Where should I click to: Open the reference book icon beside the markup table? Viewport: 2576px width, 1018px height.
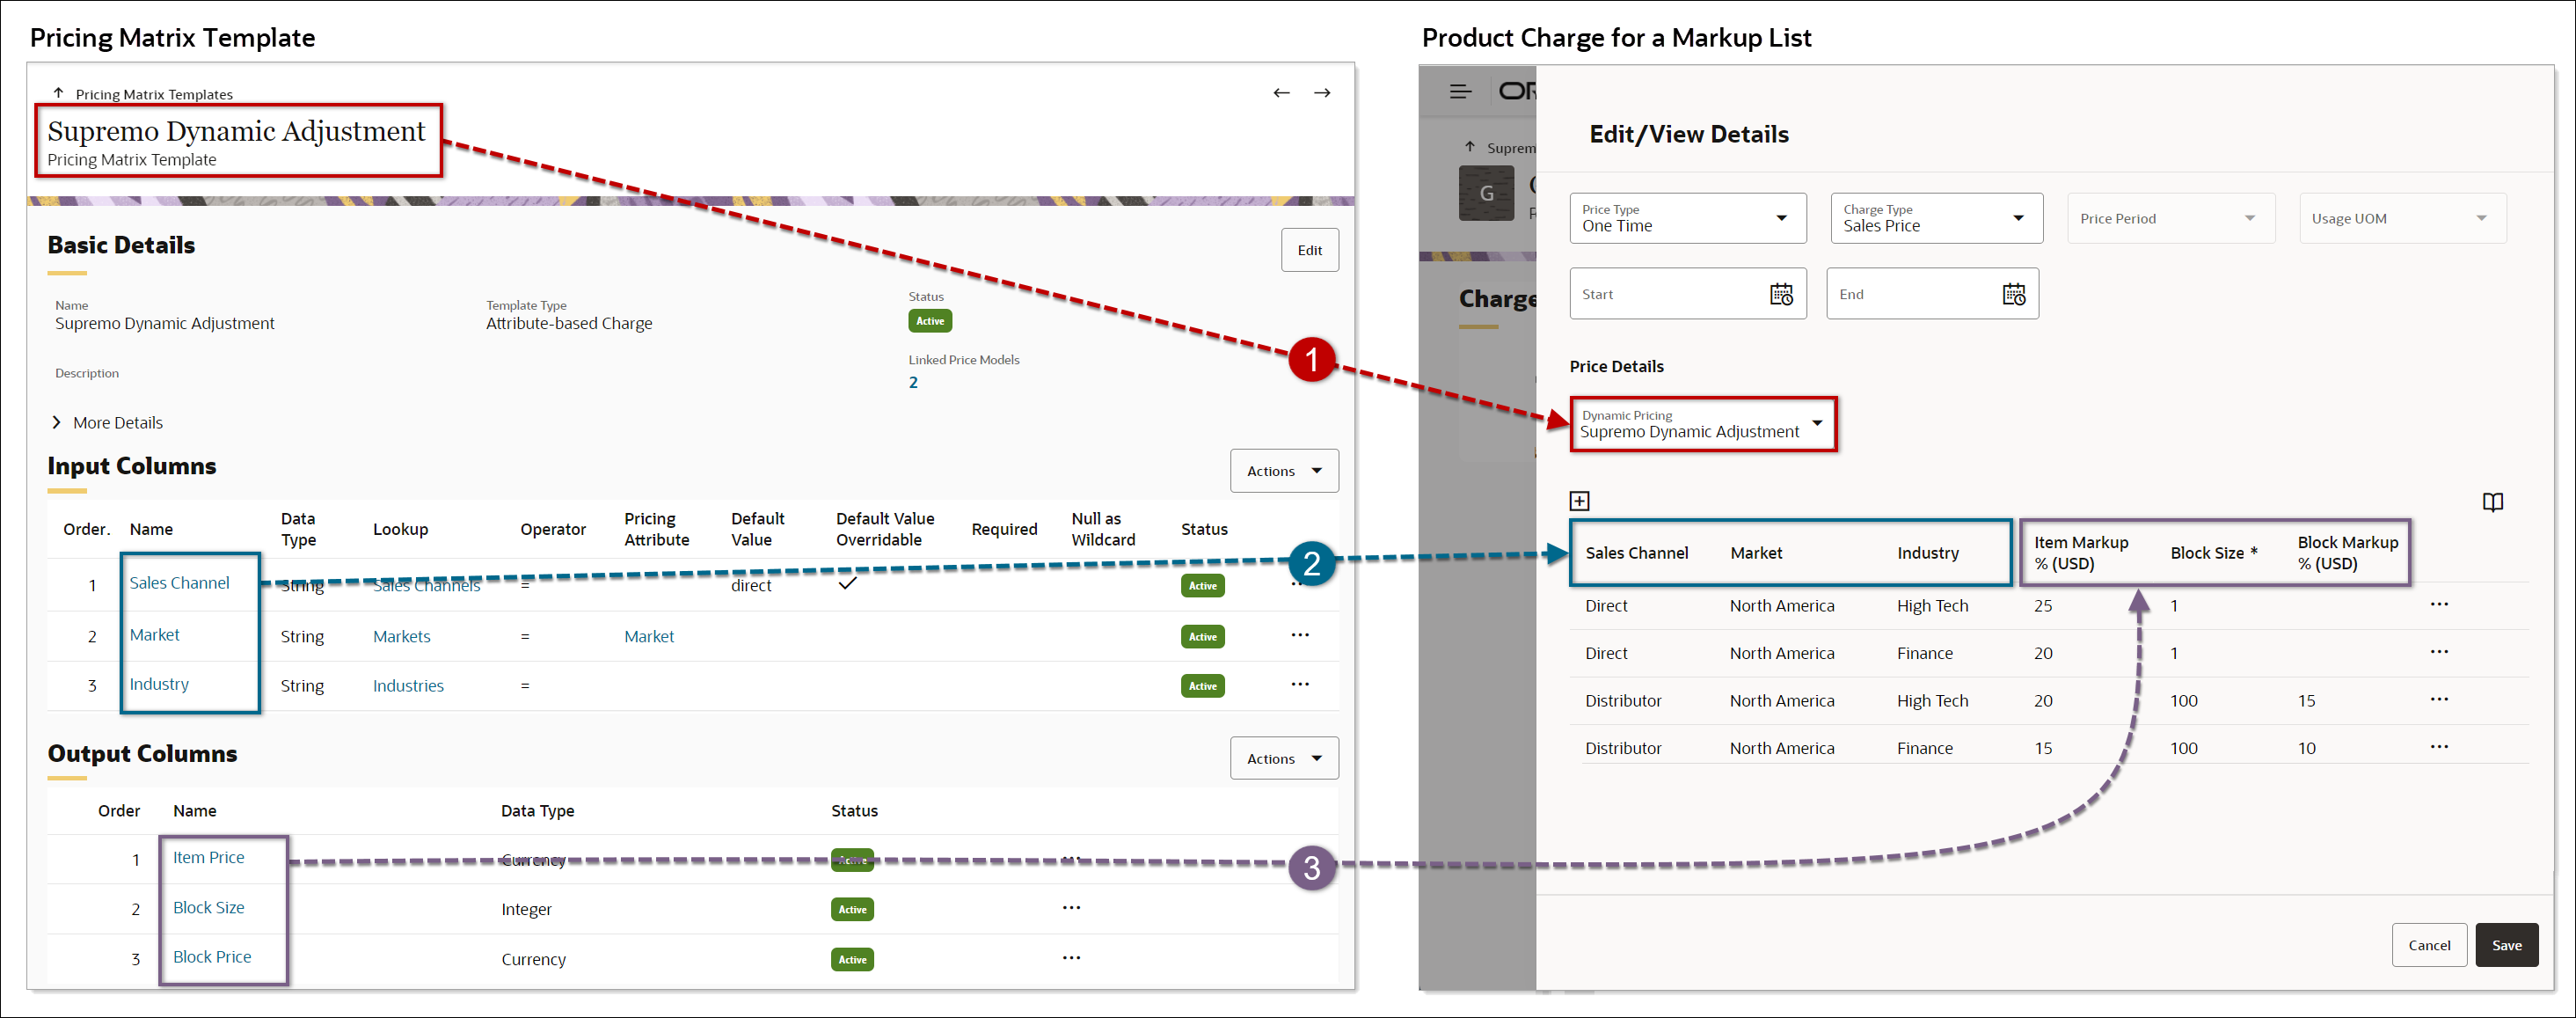2492,502
